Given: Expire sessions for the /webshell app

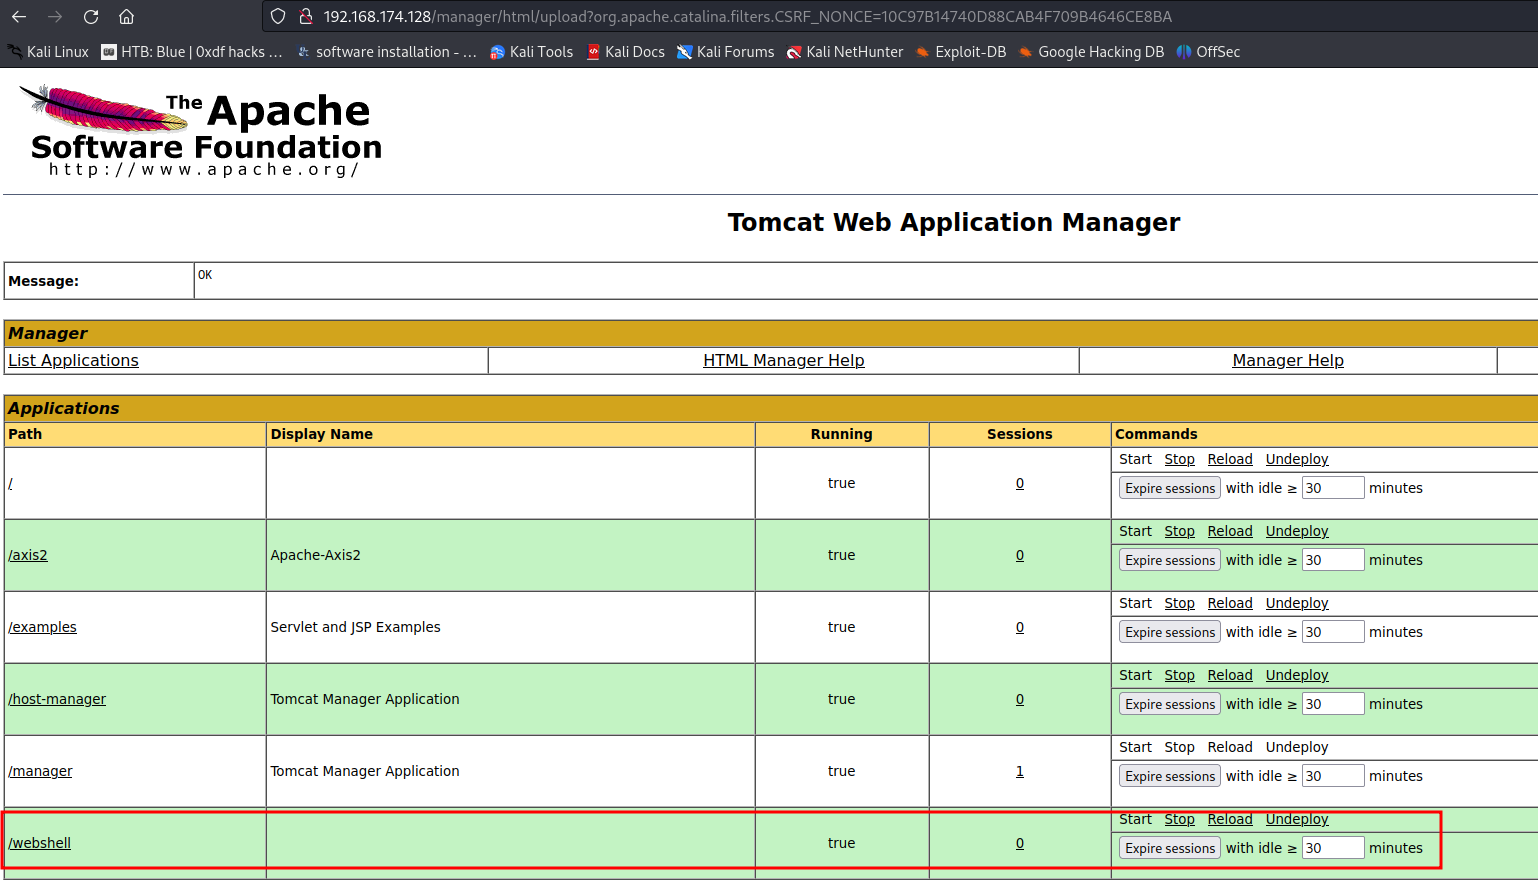Looking at the screenshot, I should (x=1170, y=848).
